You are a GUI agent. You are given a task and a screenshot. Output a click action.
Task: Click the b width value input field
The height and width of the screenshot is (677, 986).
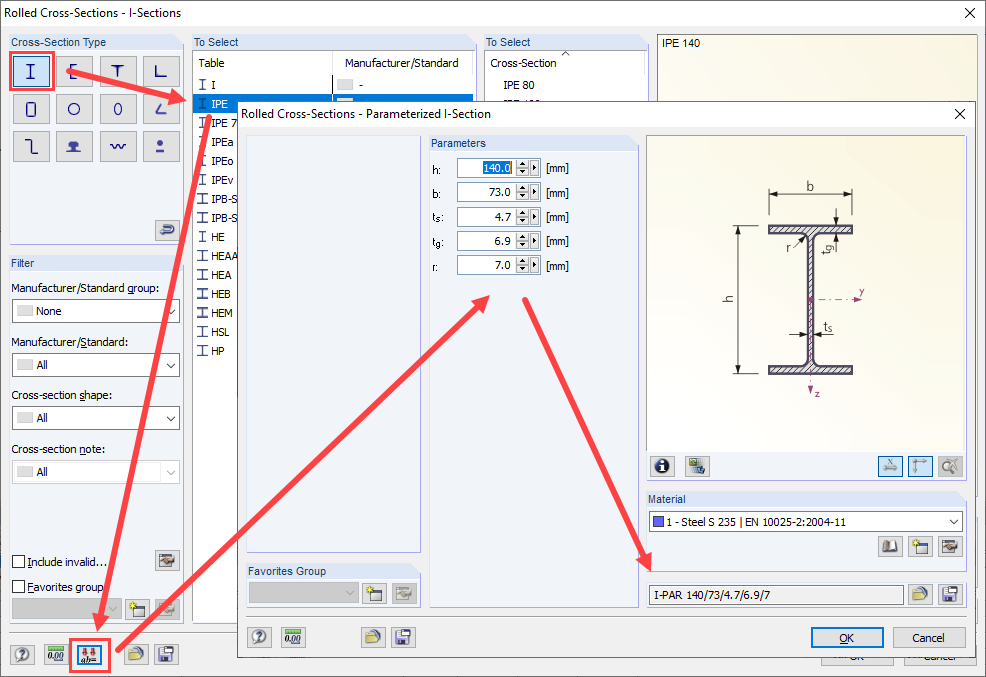487,192
